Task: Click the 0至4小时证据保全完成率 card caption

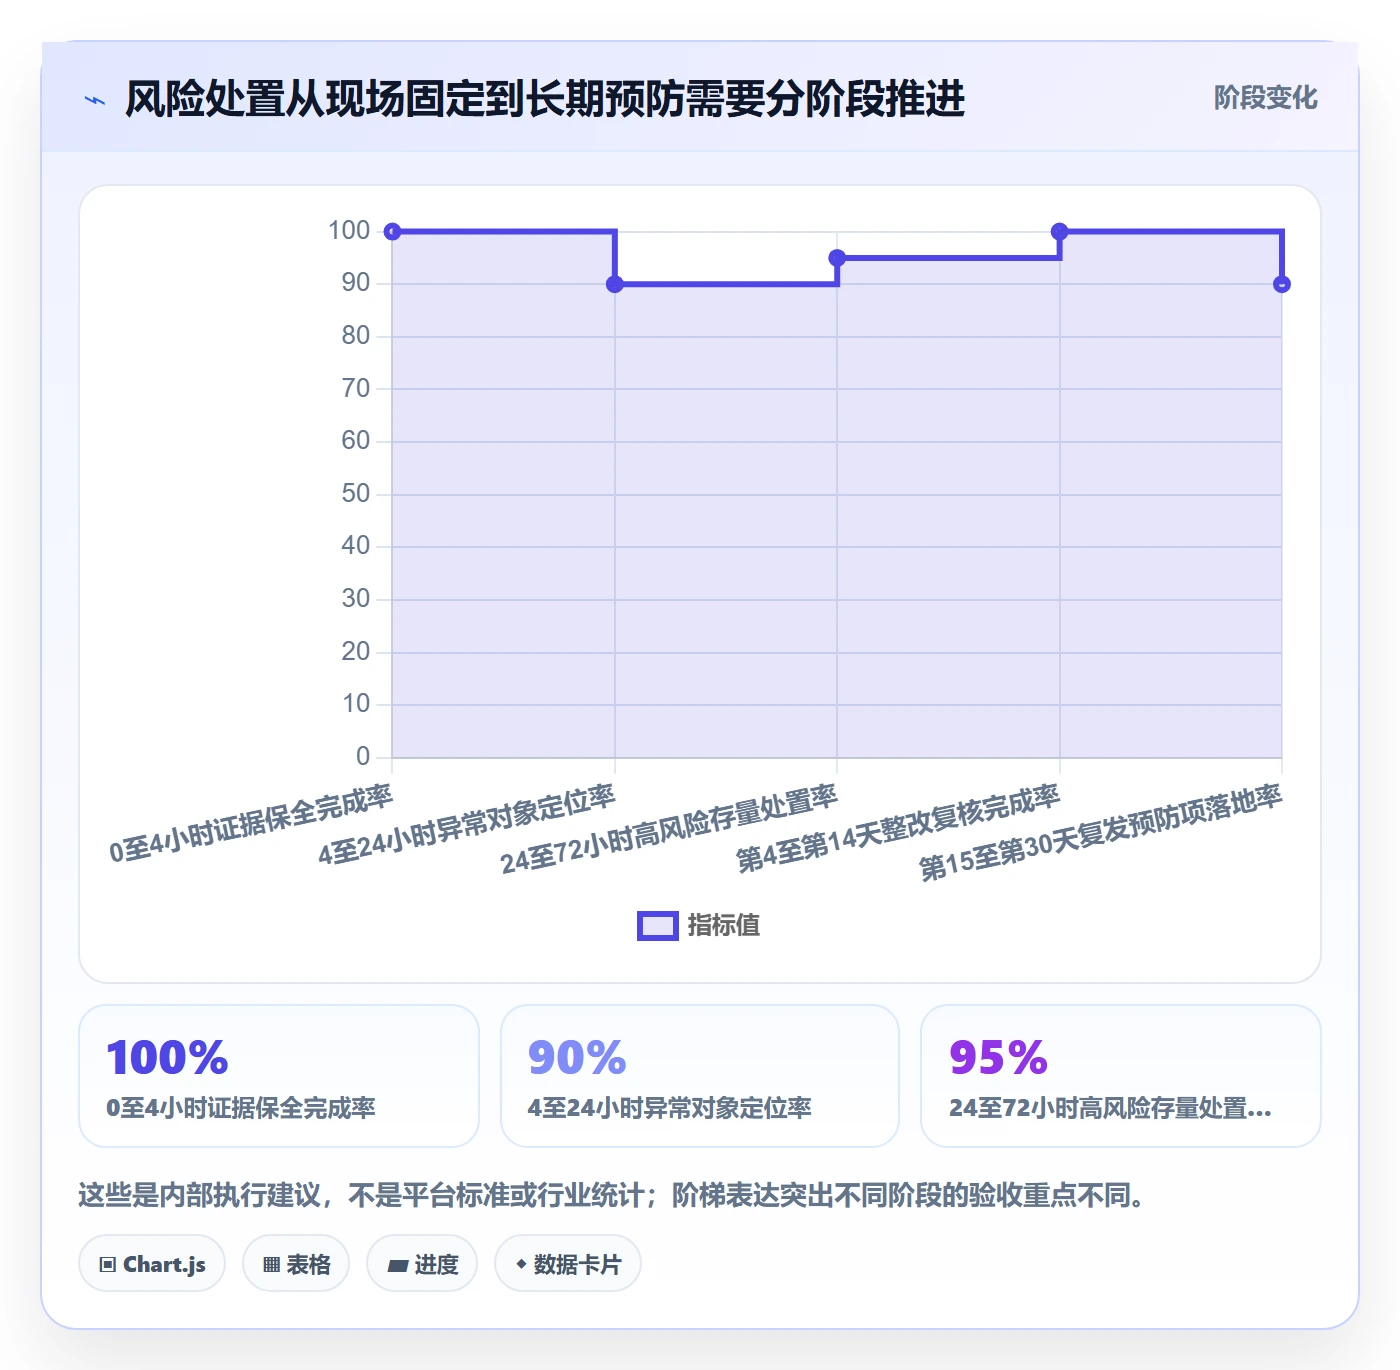Action: (241, 1108)
